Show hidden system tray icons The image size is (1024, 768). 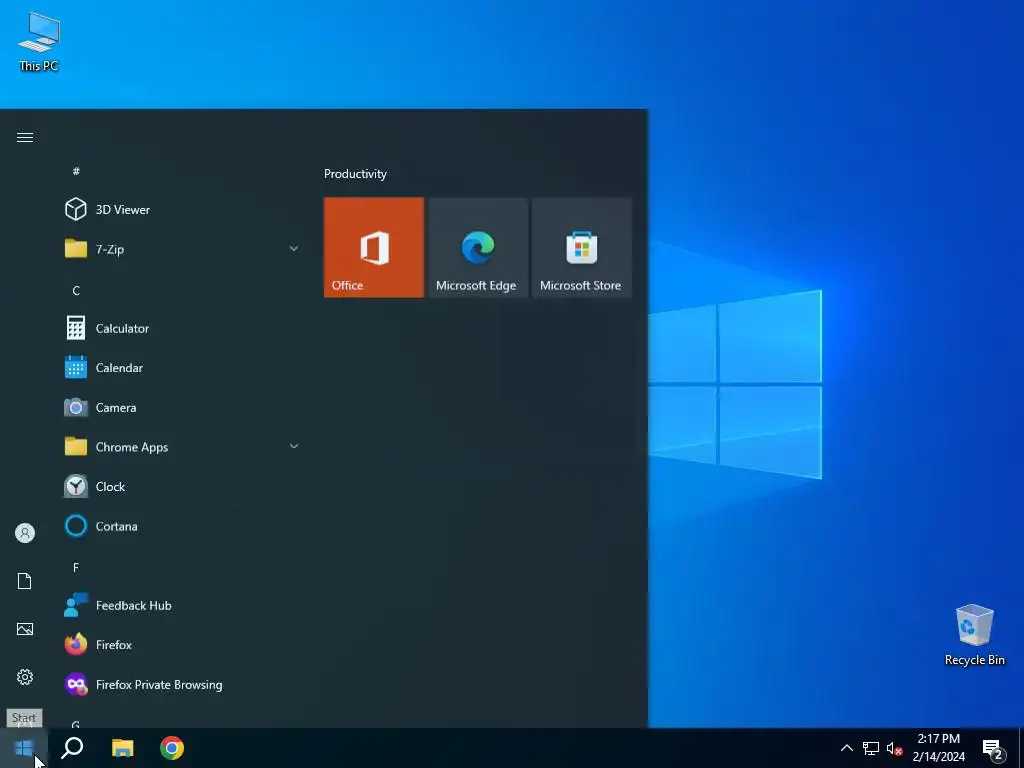click(846, 748)
